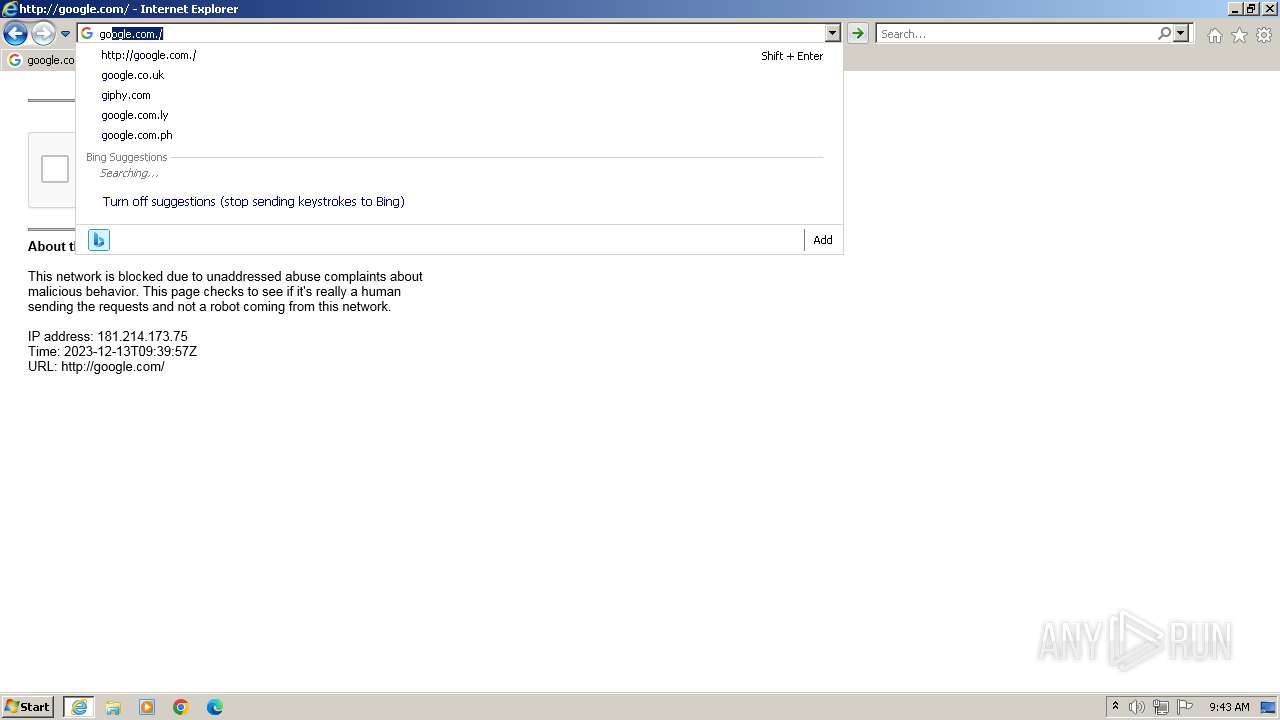The image size is (1280, 720).
Task: Click the network tray icon
Action: coord(1161,707)
